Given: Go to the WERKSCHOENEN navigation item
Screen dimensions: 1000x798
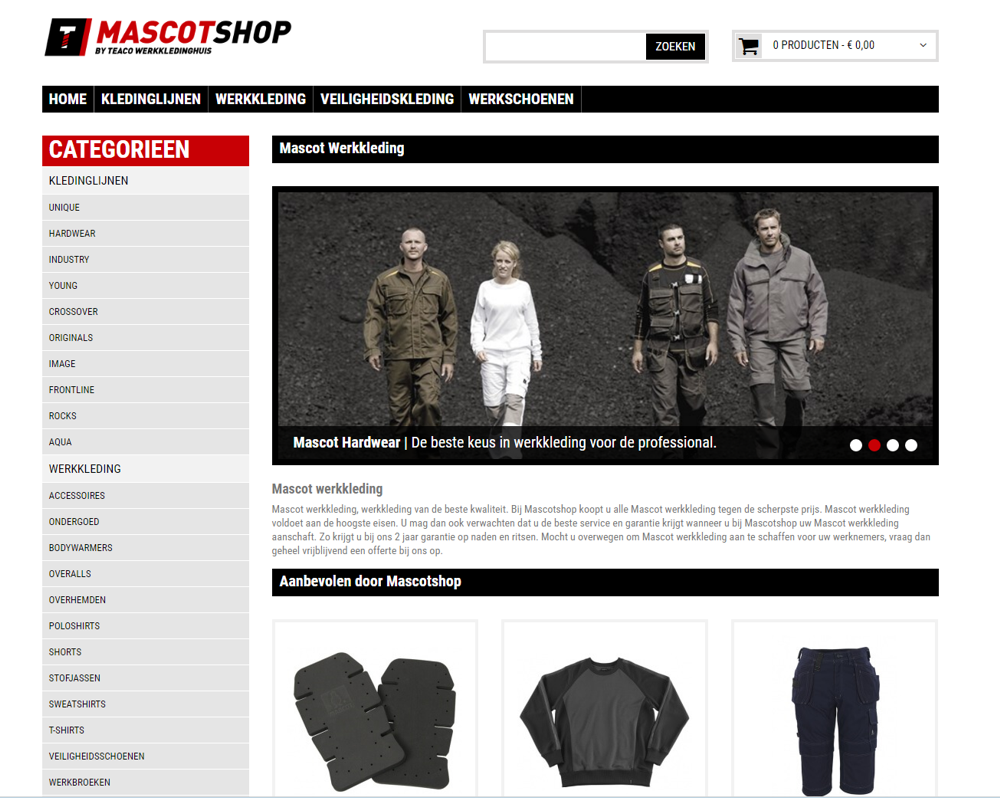Looking at the screenshot, I should click(x=521, y=99).
